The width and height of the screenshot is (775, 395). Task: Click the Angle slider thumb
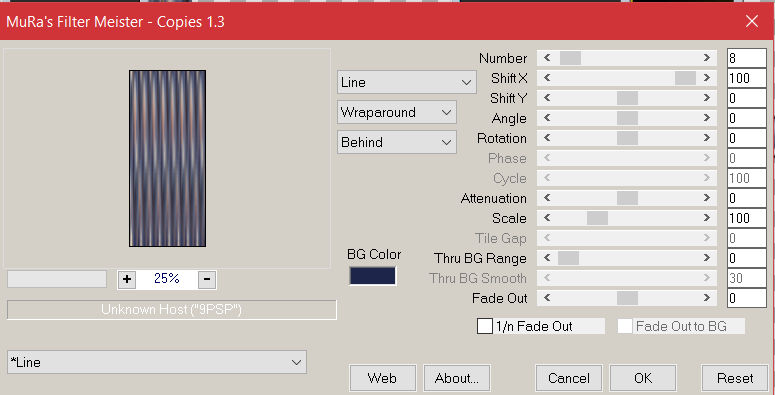point(627,118)
